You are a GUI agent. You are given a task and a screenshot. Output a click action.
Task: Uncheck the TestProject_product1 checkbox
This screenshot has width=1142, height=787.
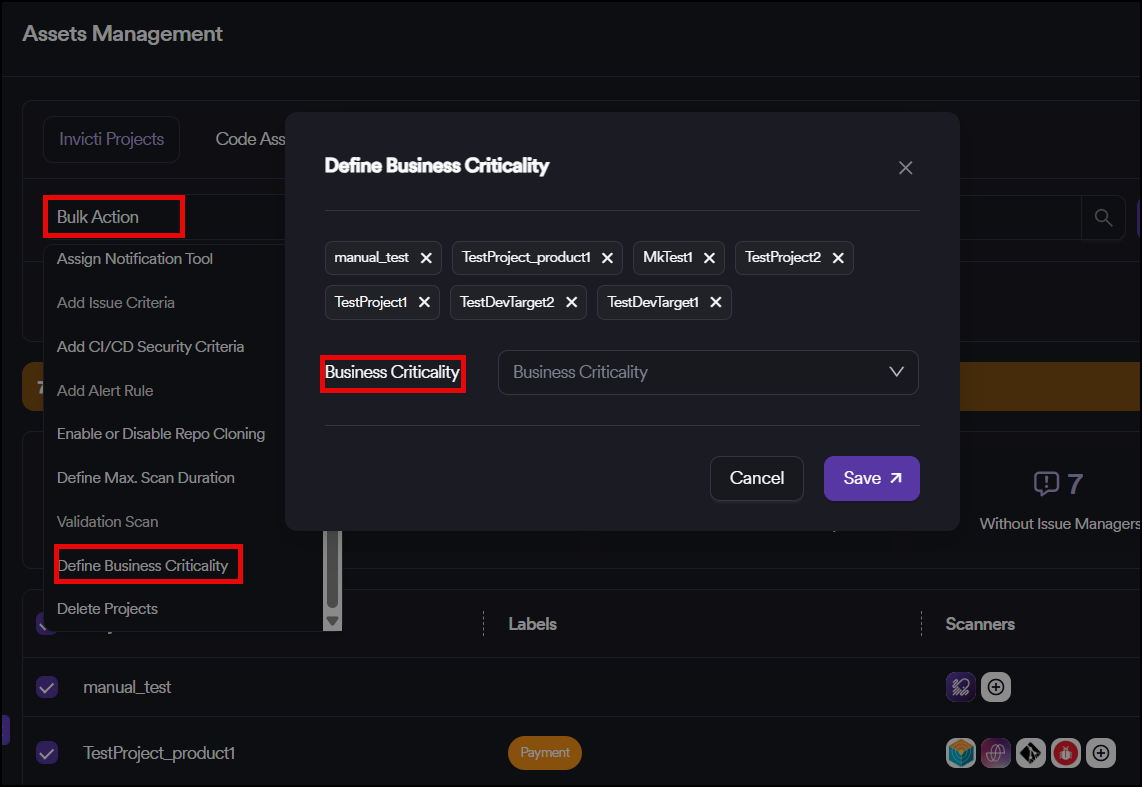47,753
